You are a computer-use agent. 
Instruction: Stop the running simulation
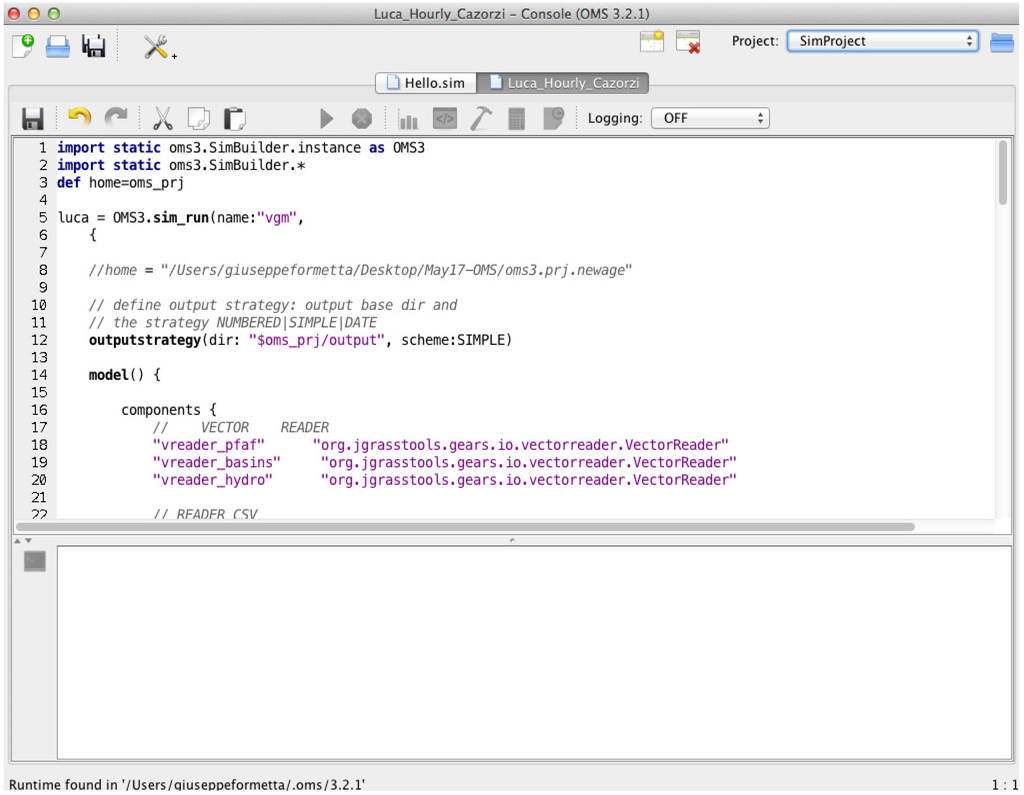pyautogui.click(x=361, y=119)
